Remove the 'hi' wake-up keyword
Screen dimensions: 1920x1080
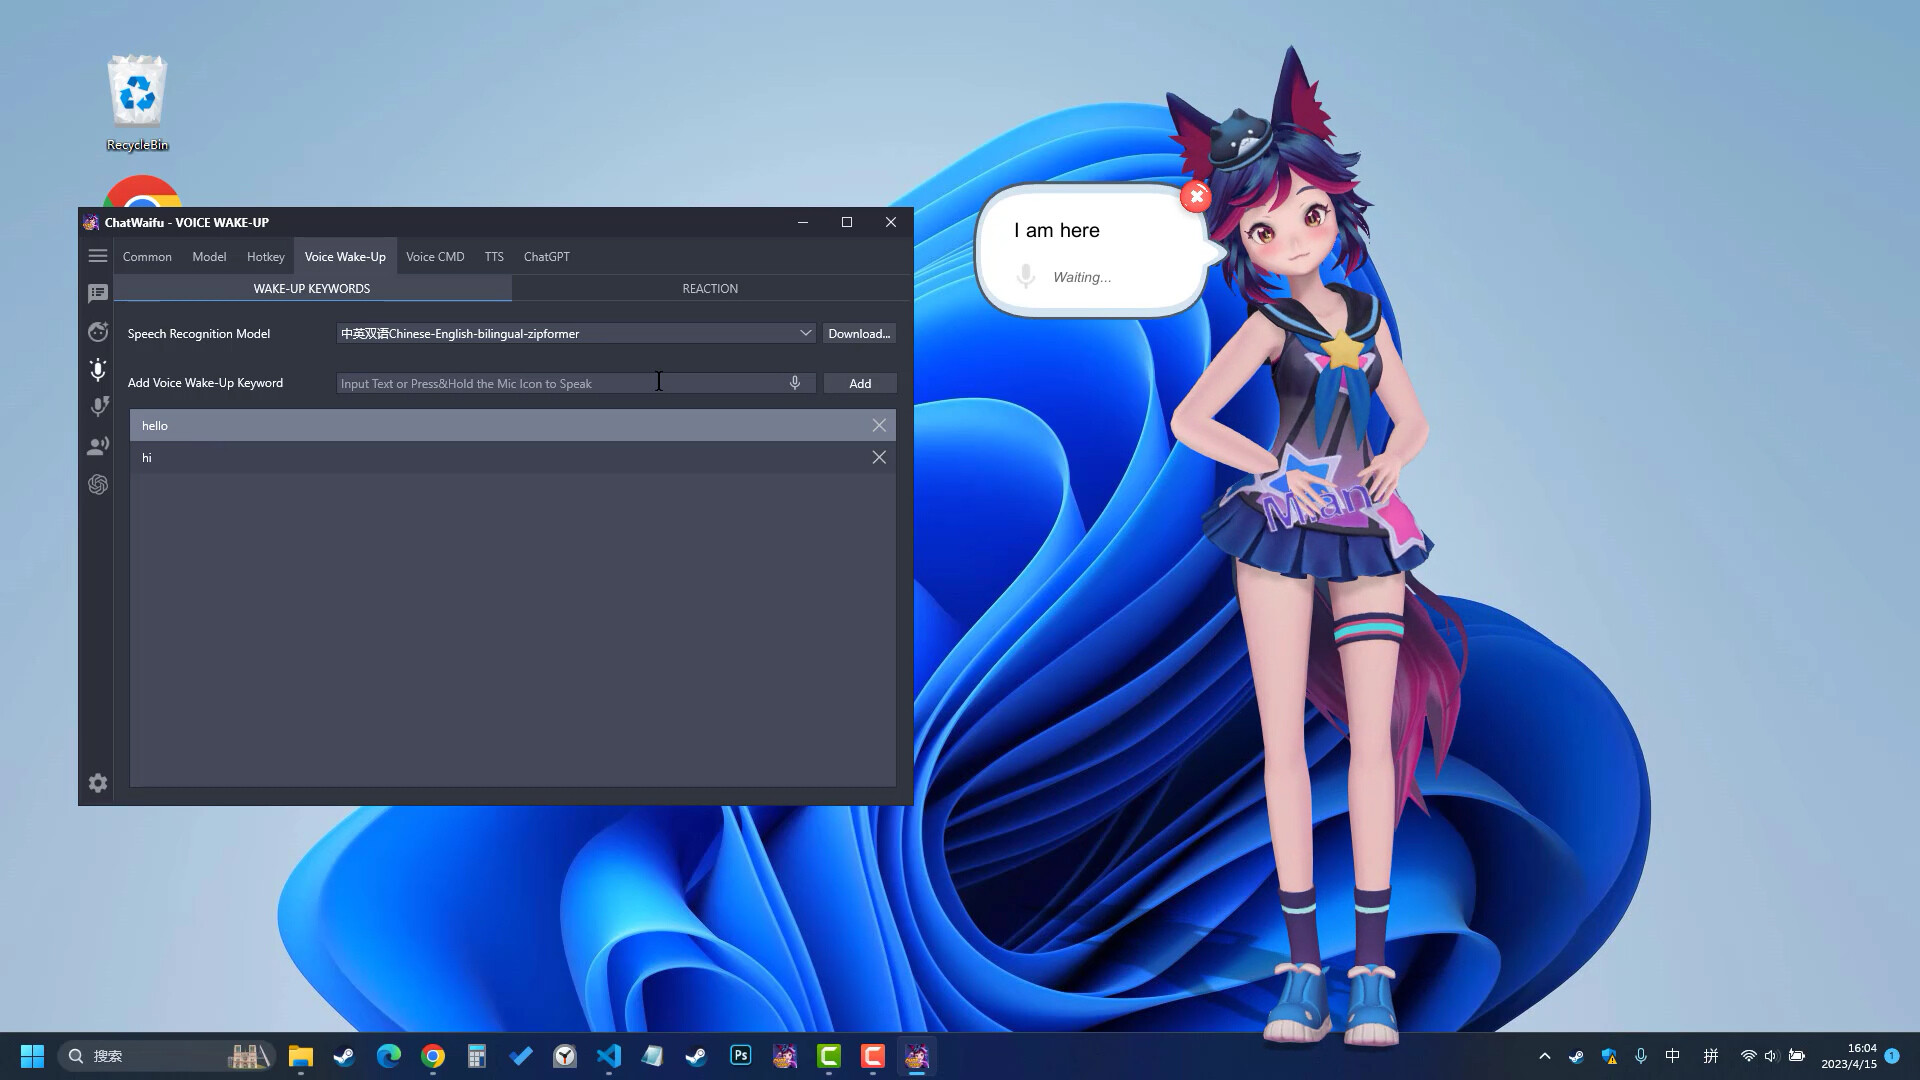[878, 457]
